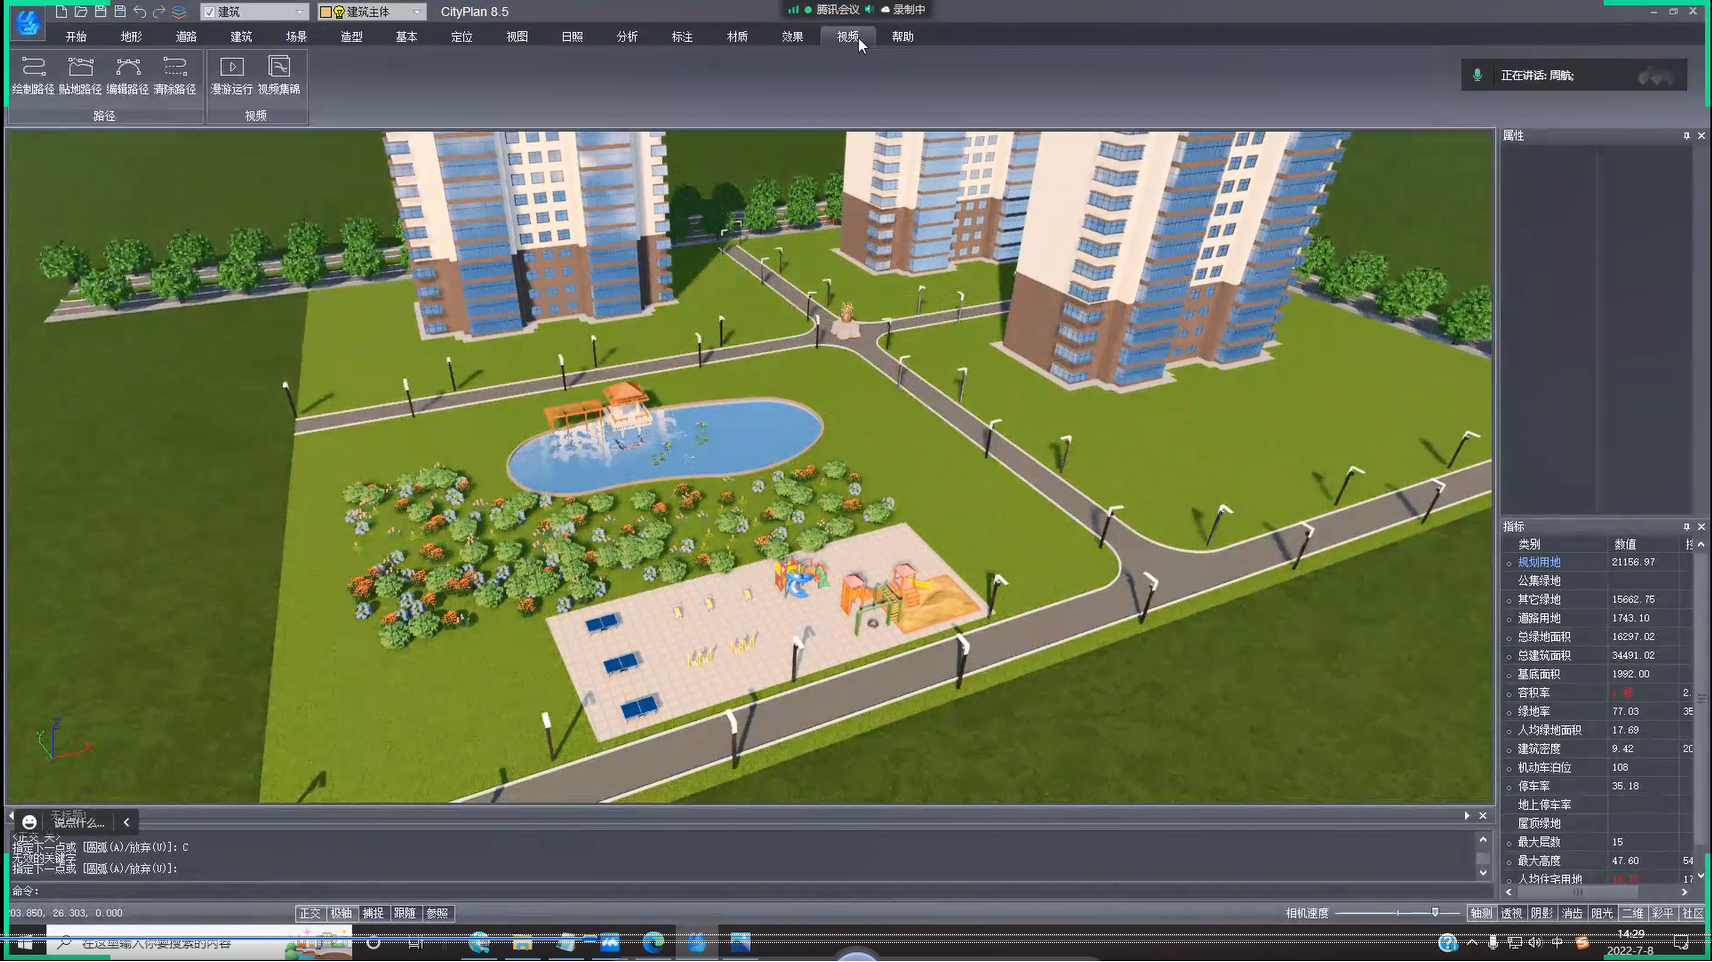Open the 编辑路径 edit path tool
Screen dimensions: 1712x962
coord(127,76)
